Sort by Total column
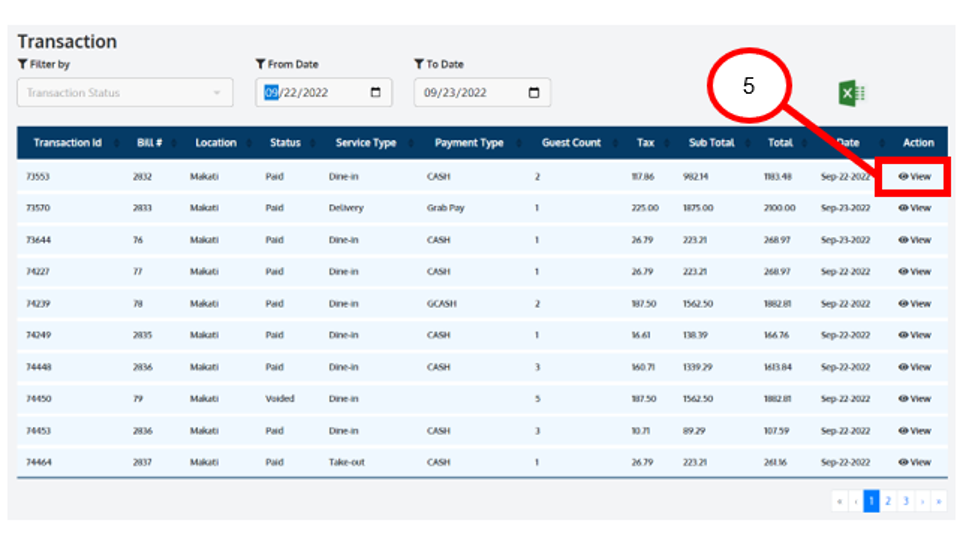960x536 pixels. pos(780,143)
